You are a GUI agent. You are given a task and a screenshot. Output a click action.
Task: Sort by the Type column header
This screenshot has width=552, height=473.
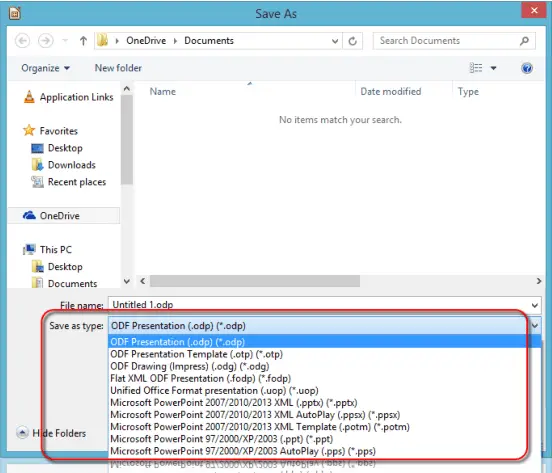pyautogui.click(x=468, y=92)
